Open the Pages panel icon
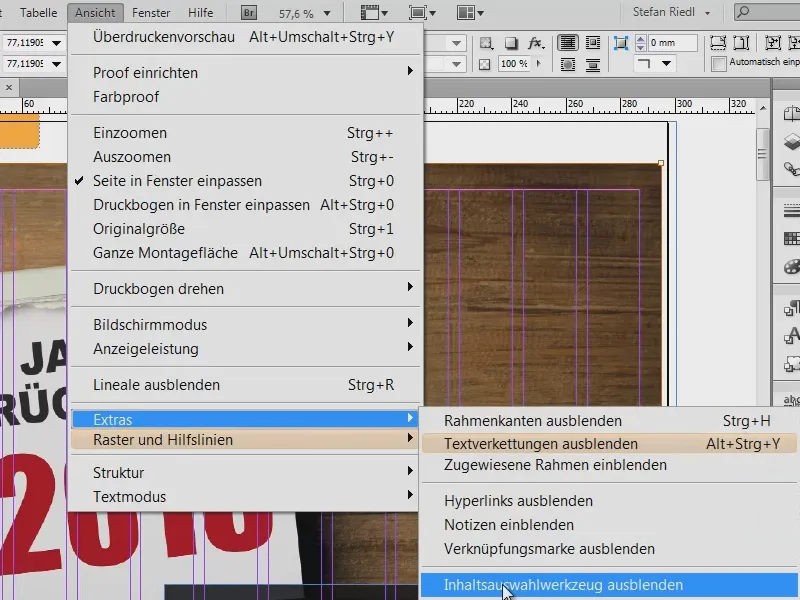 coord(791,113)
